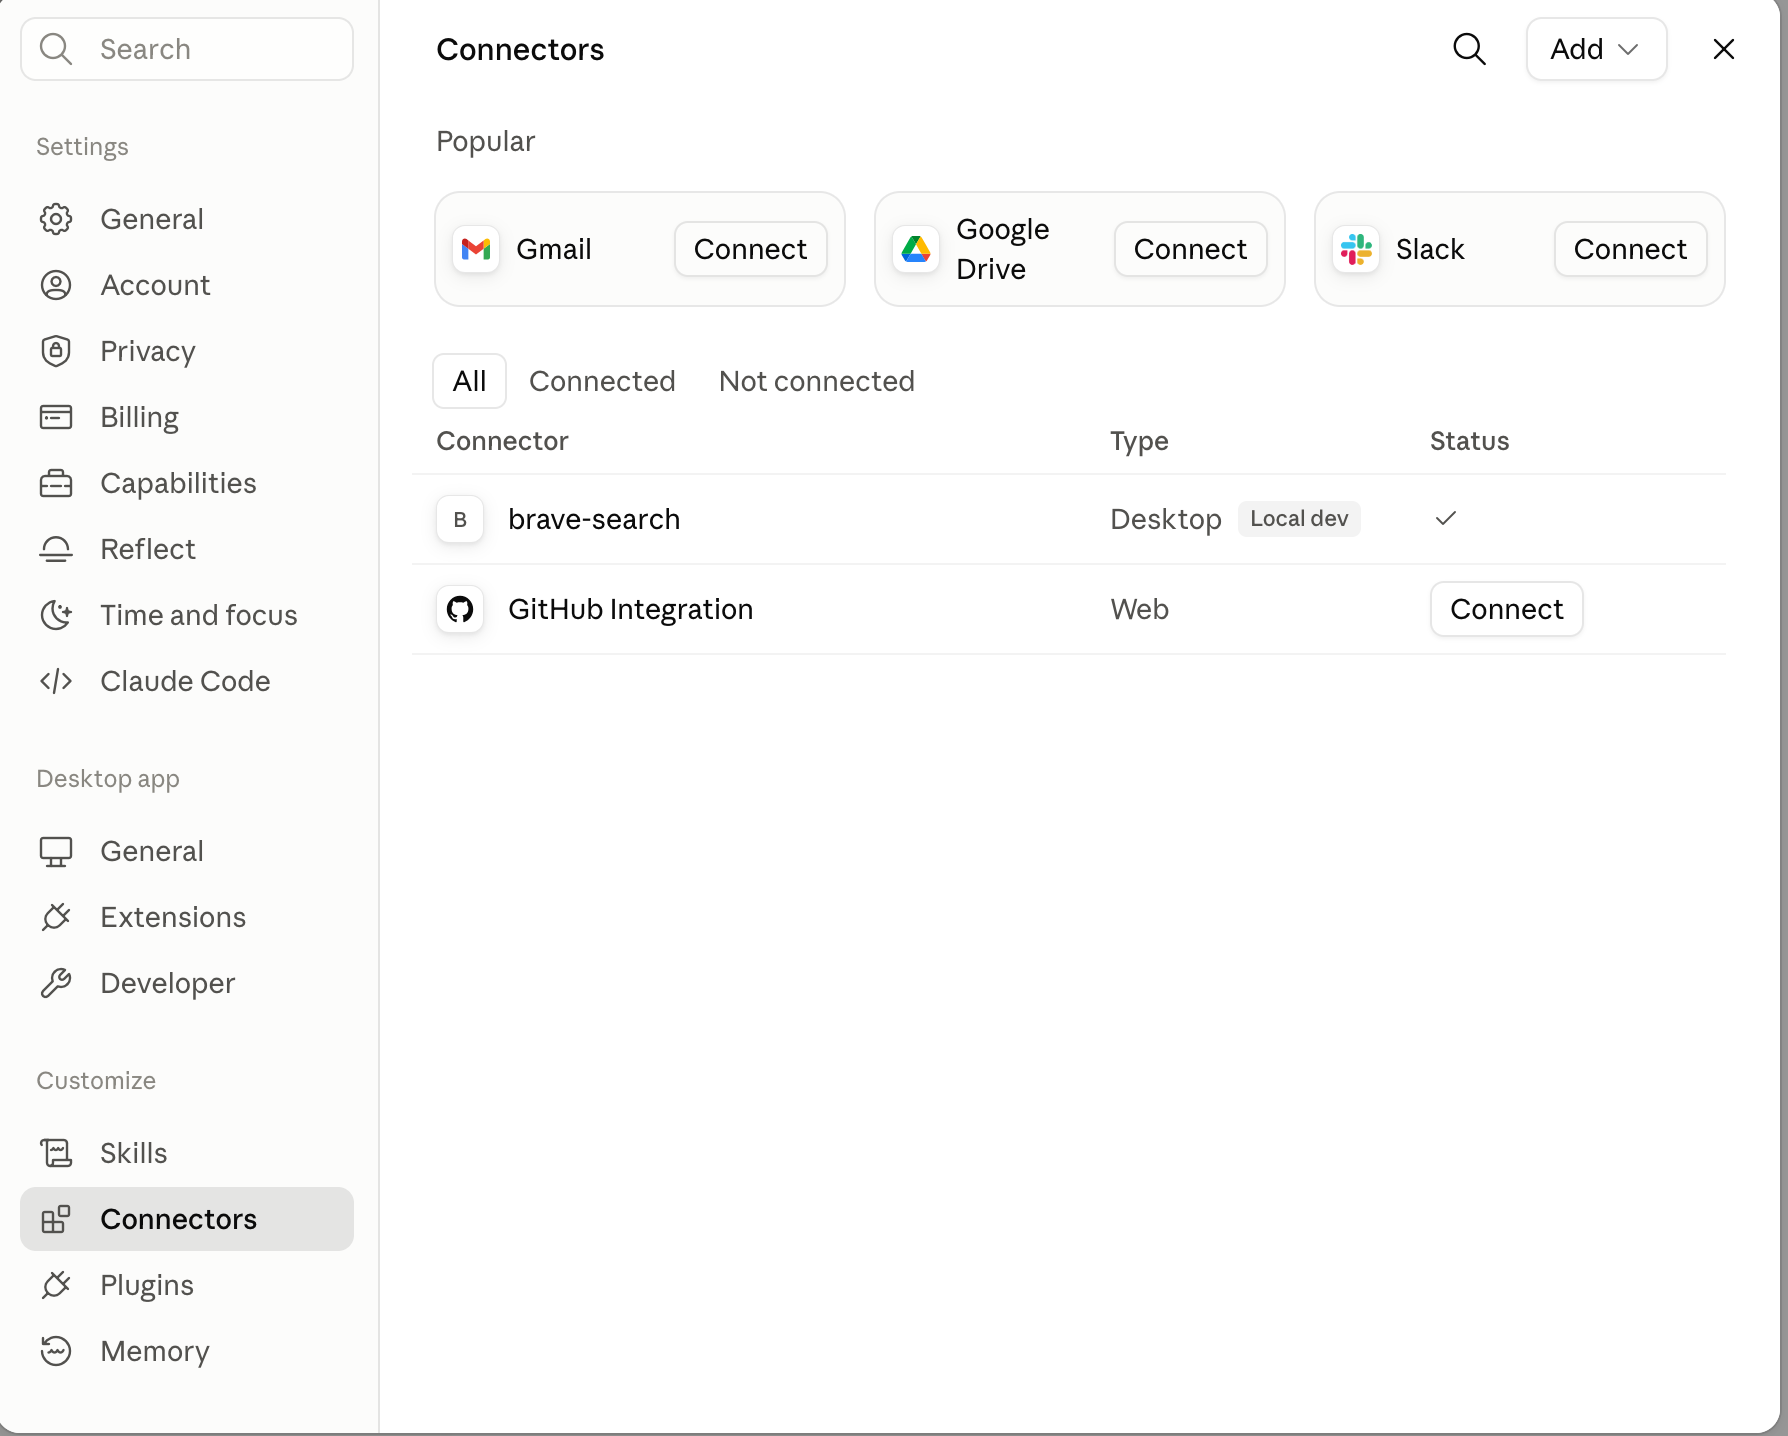Connect the GitHub Integration row
Viewport: 1788px width, 1436px height.
pyautogui.click(x=1506, y=609)
